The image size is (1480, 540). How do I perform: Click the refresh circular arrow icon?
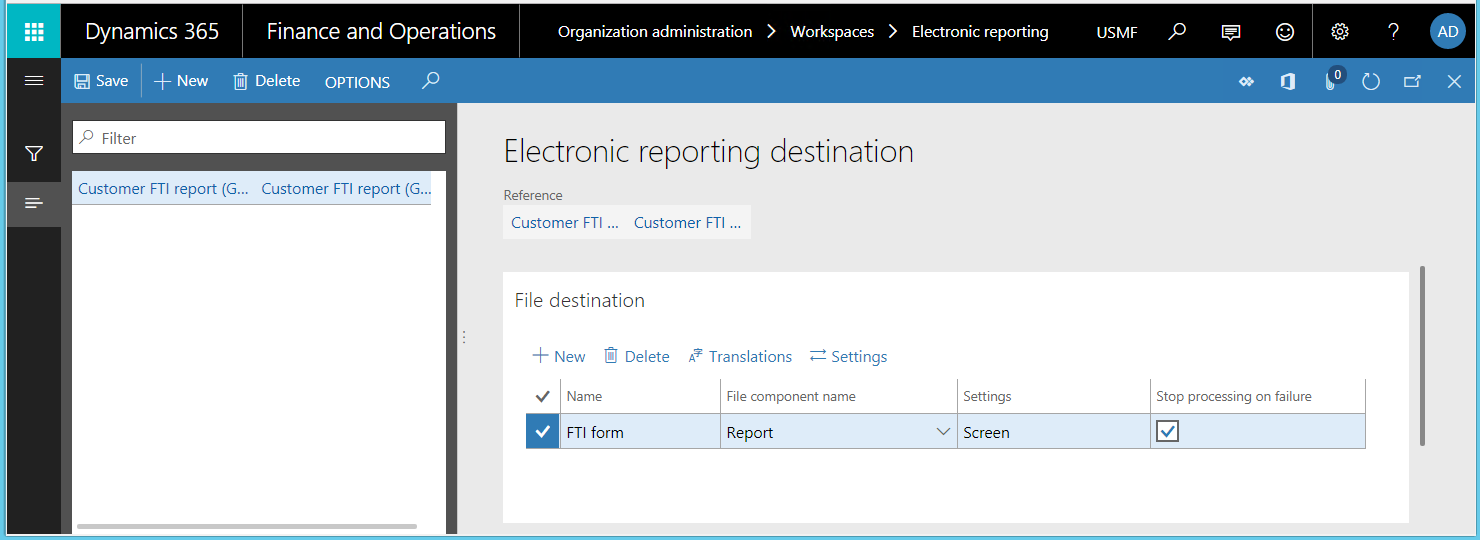pyautogui.click(x=1371, y=82)
